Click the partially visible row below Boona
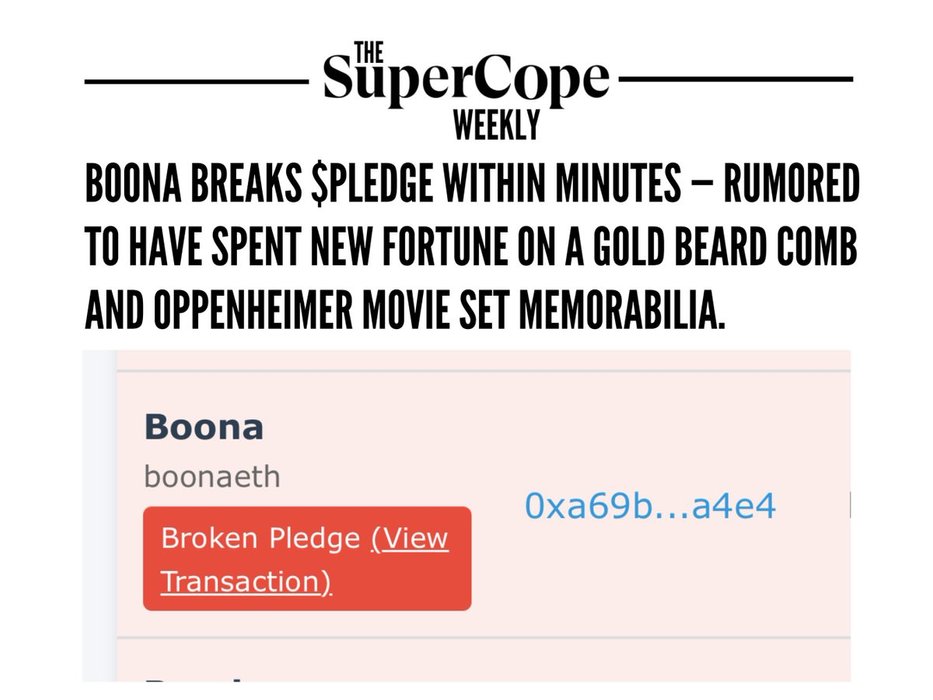The height and width of the screenshot is (700, 933). pos(483,661)
